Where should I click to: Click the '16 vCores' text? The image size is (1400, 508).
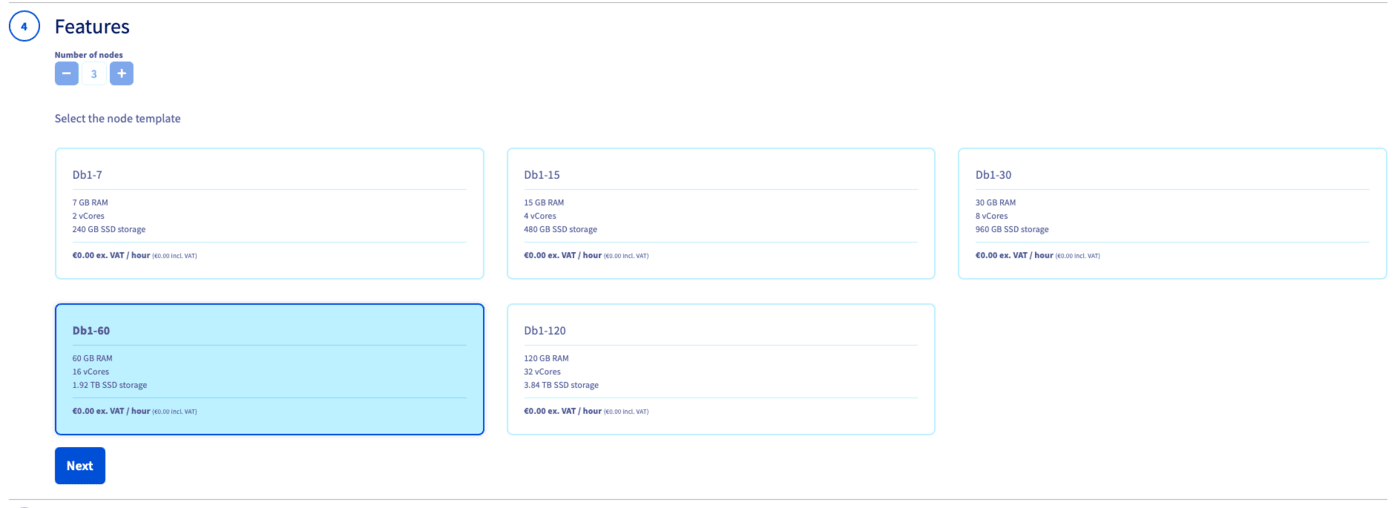[x=91, y=372]
